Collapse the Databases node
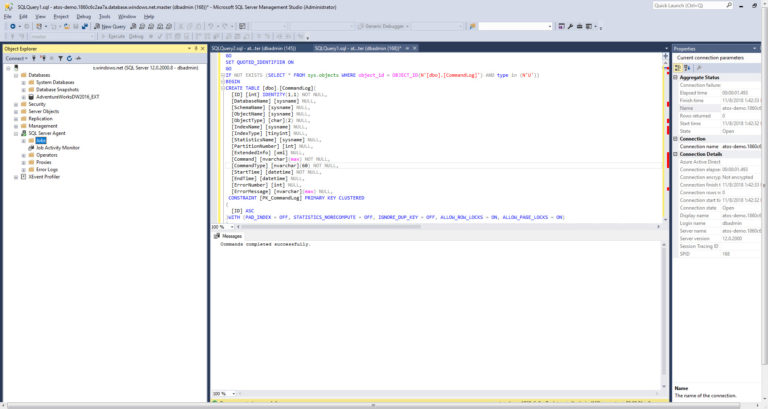 point(16,75)
